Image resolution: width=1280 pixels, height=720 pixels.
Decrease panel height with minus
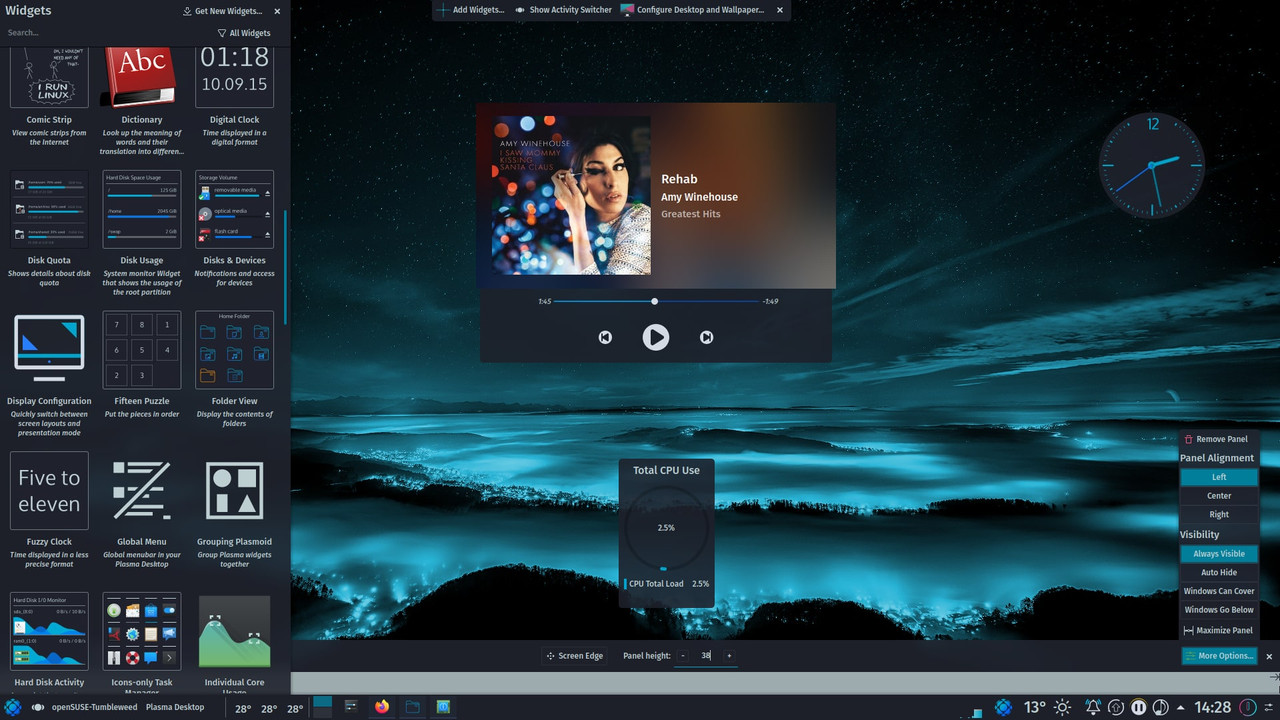click(x=683, y=656)
